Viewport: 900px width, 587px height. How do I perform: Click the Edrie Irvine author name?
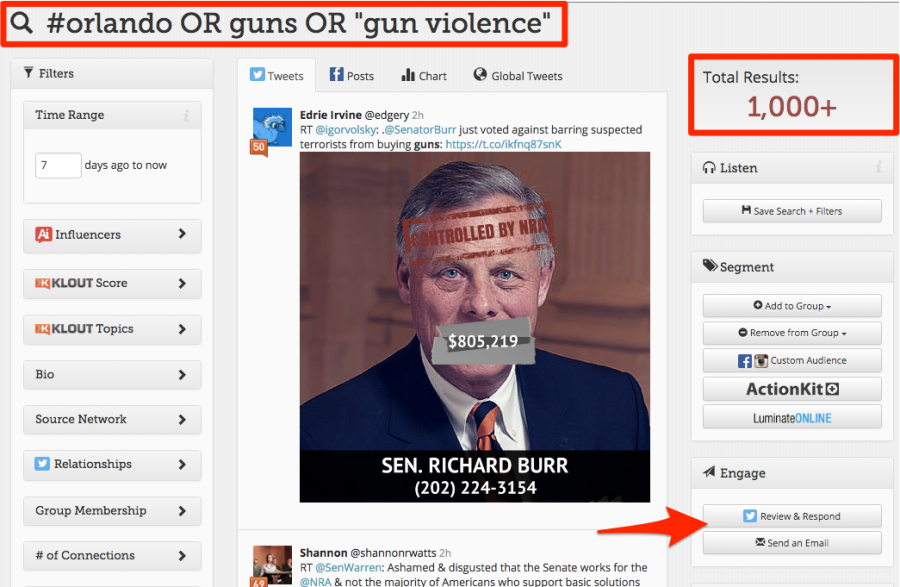pyautogui.click(x=331, y=115)
